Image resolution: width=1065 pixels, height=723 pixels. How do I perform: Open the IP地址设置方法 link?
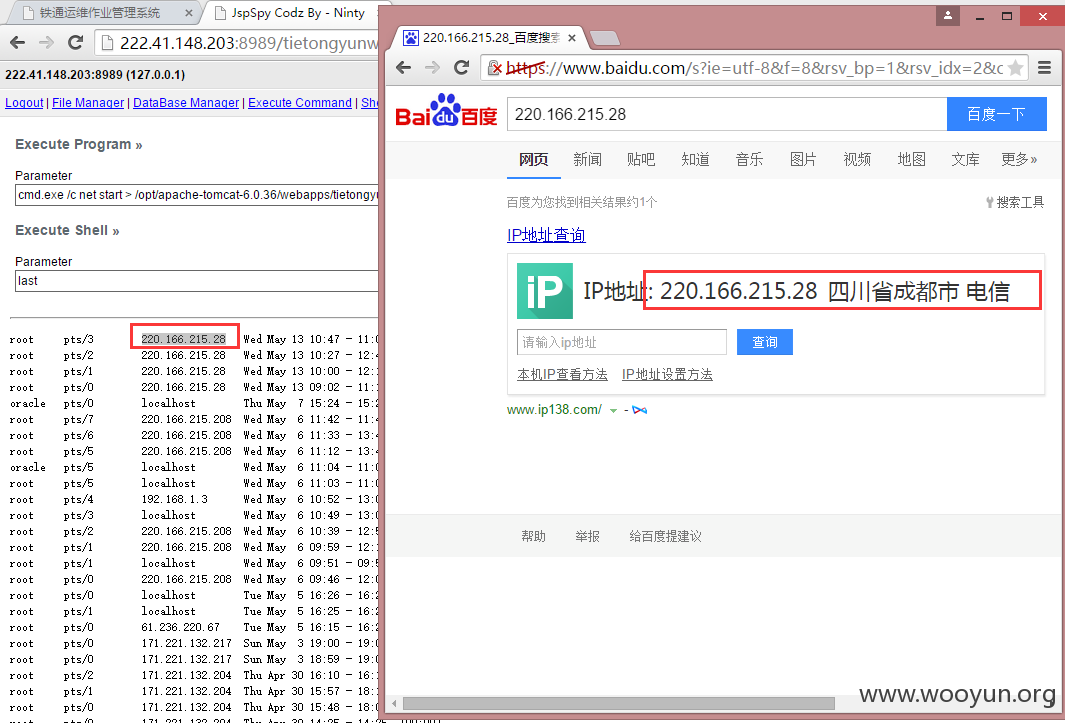click(667, 374)
